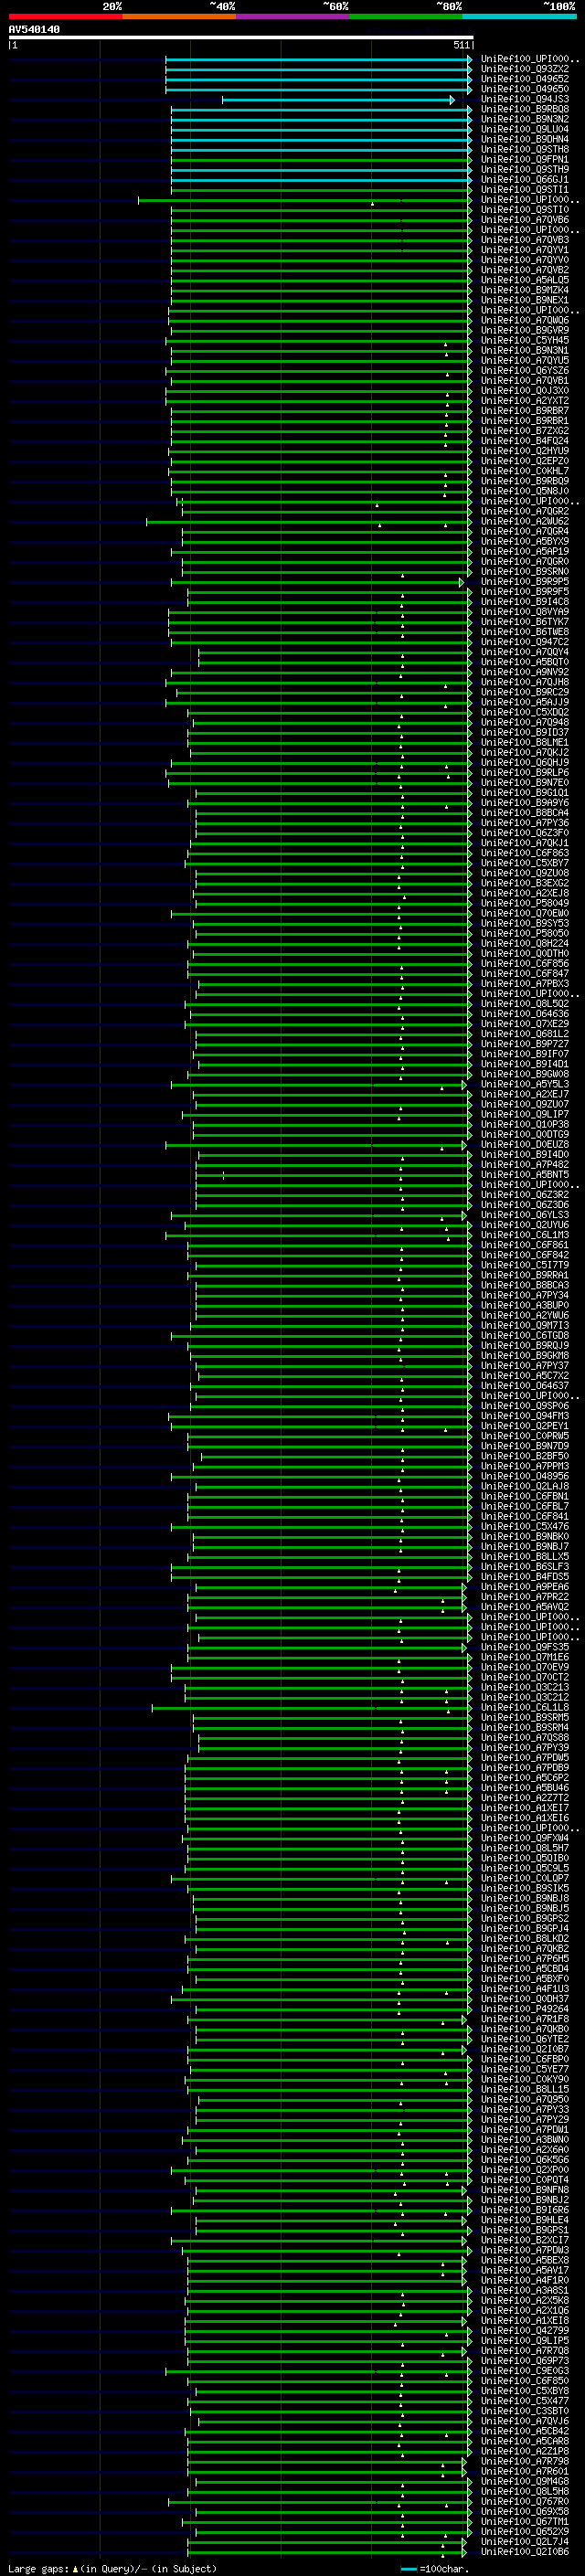The width and height of the screenshot is (585, 2576).
Task: Select hit label UniRef100_Q9STI0
Action: [x=525, y=210]
